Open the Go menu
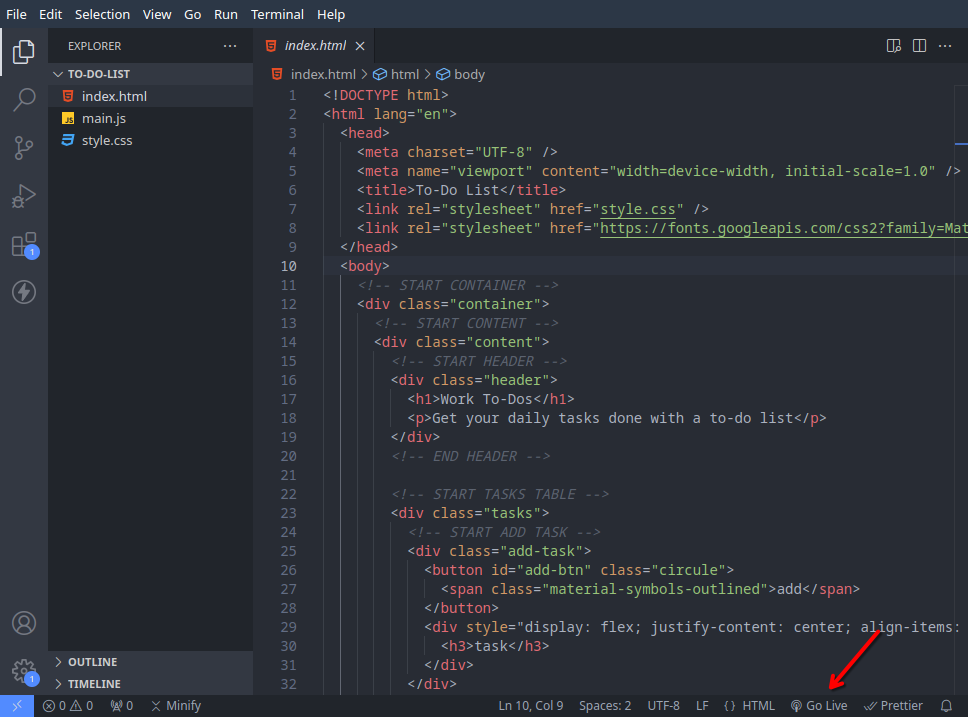968x717 pixels. pos(193,14)
